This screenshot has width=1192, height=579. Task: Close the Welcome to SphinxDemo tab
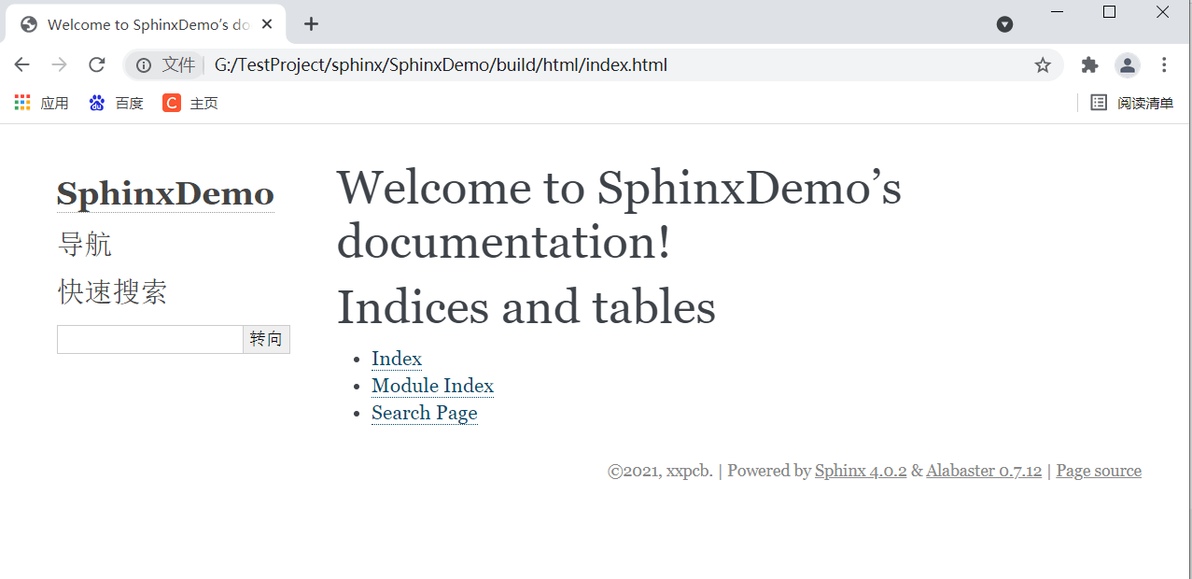(x=267, y=24)
